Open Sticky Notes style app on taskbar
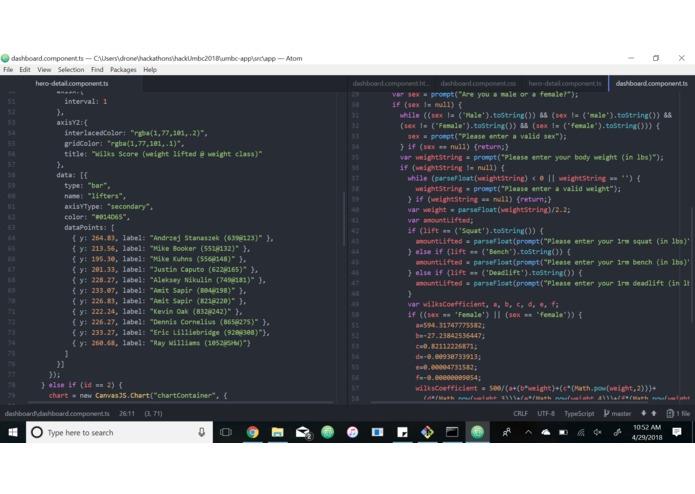Image resolution: width=695 pixels, height=494 pixels. 402,432
